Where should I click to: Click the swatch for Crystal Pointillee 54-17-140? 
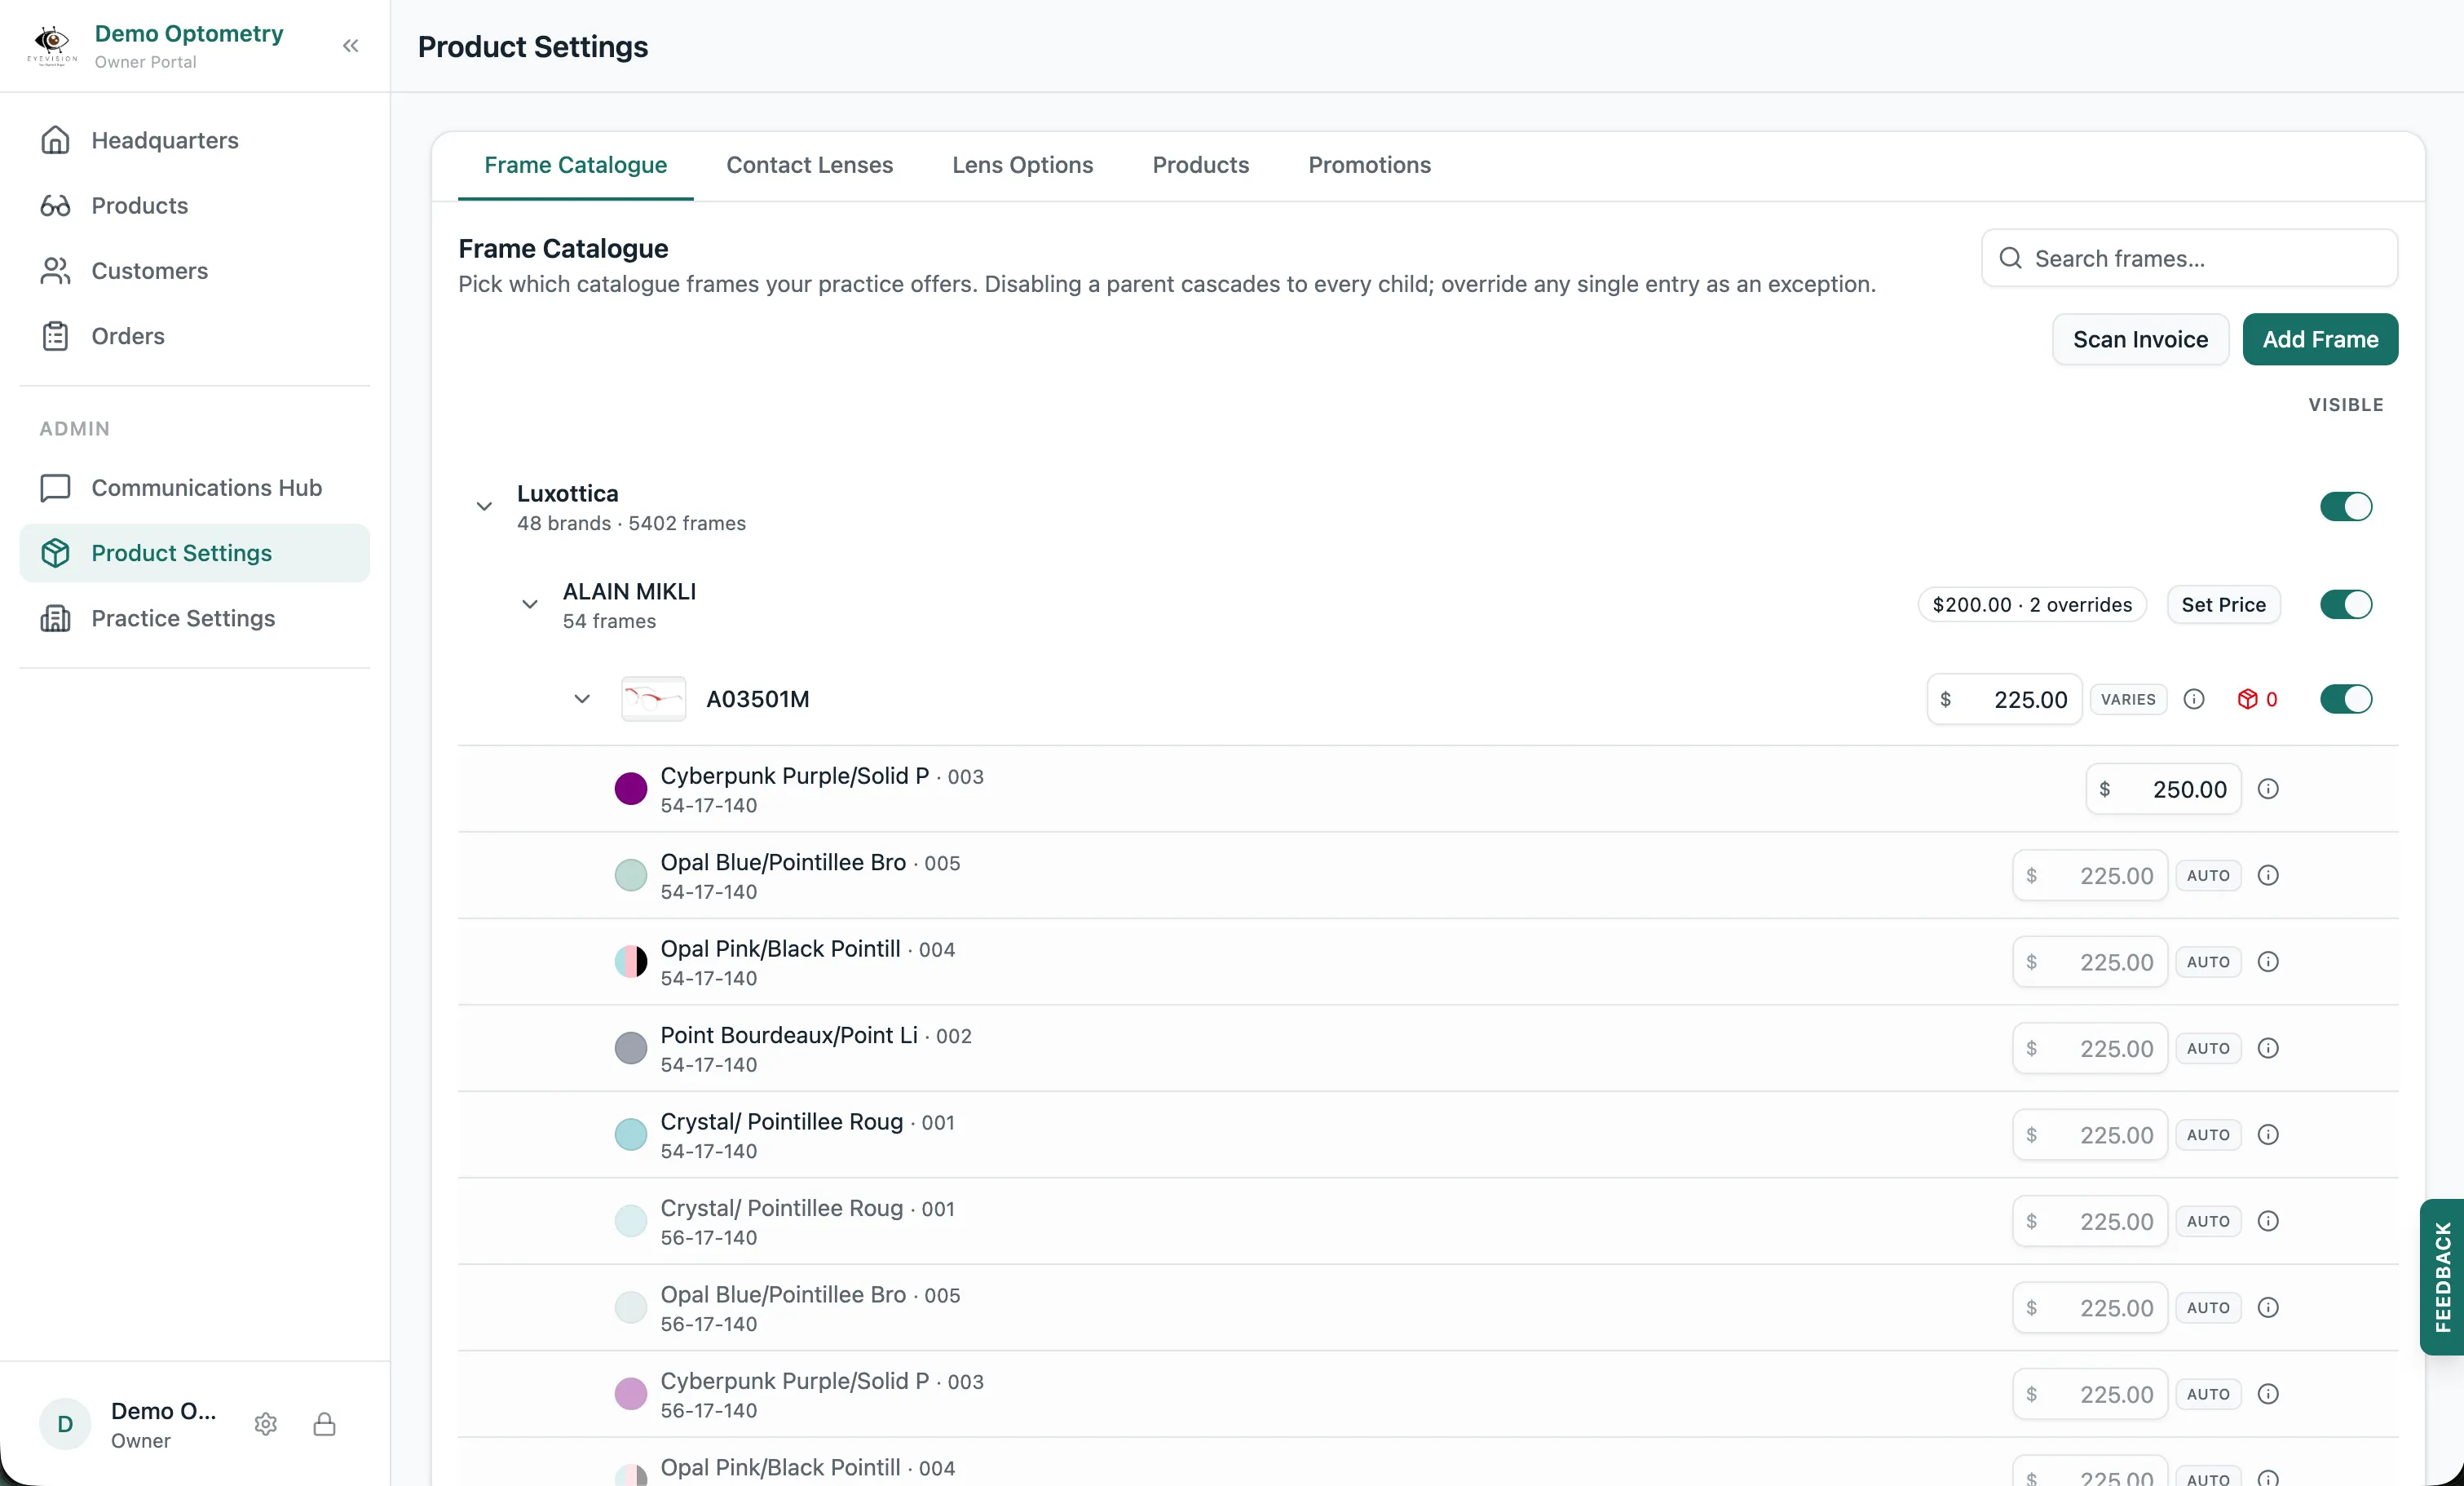630,1135
